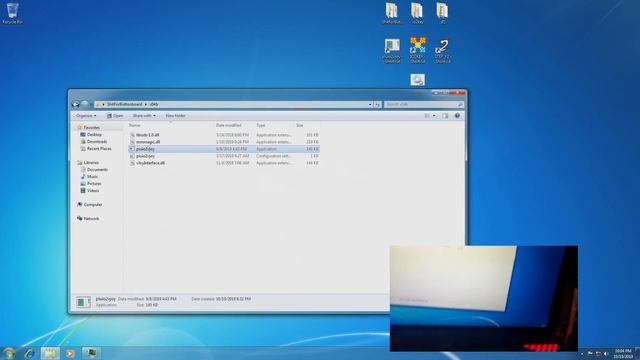Open Explorer help
This screenshot has height=360, width=640.
[x=457, y=116]
